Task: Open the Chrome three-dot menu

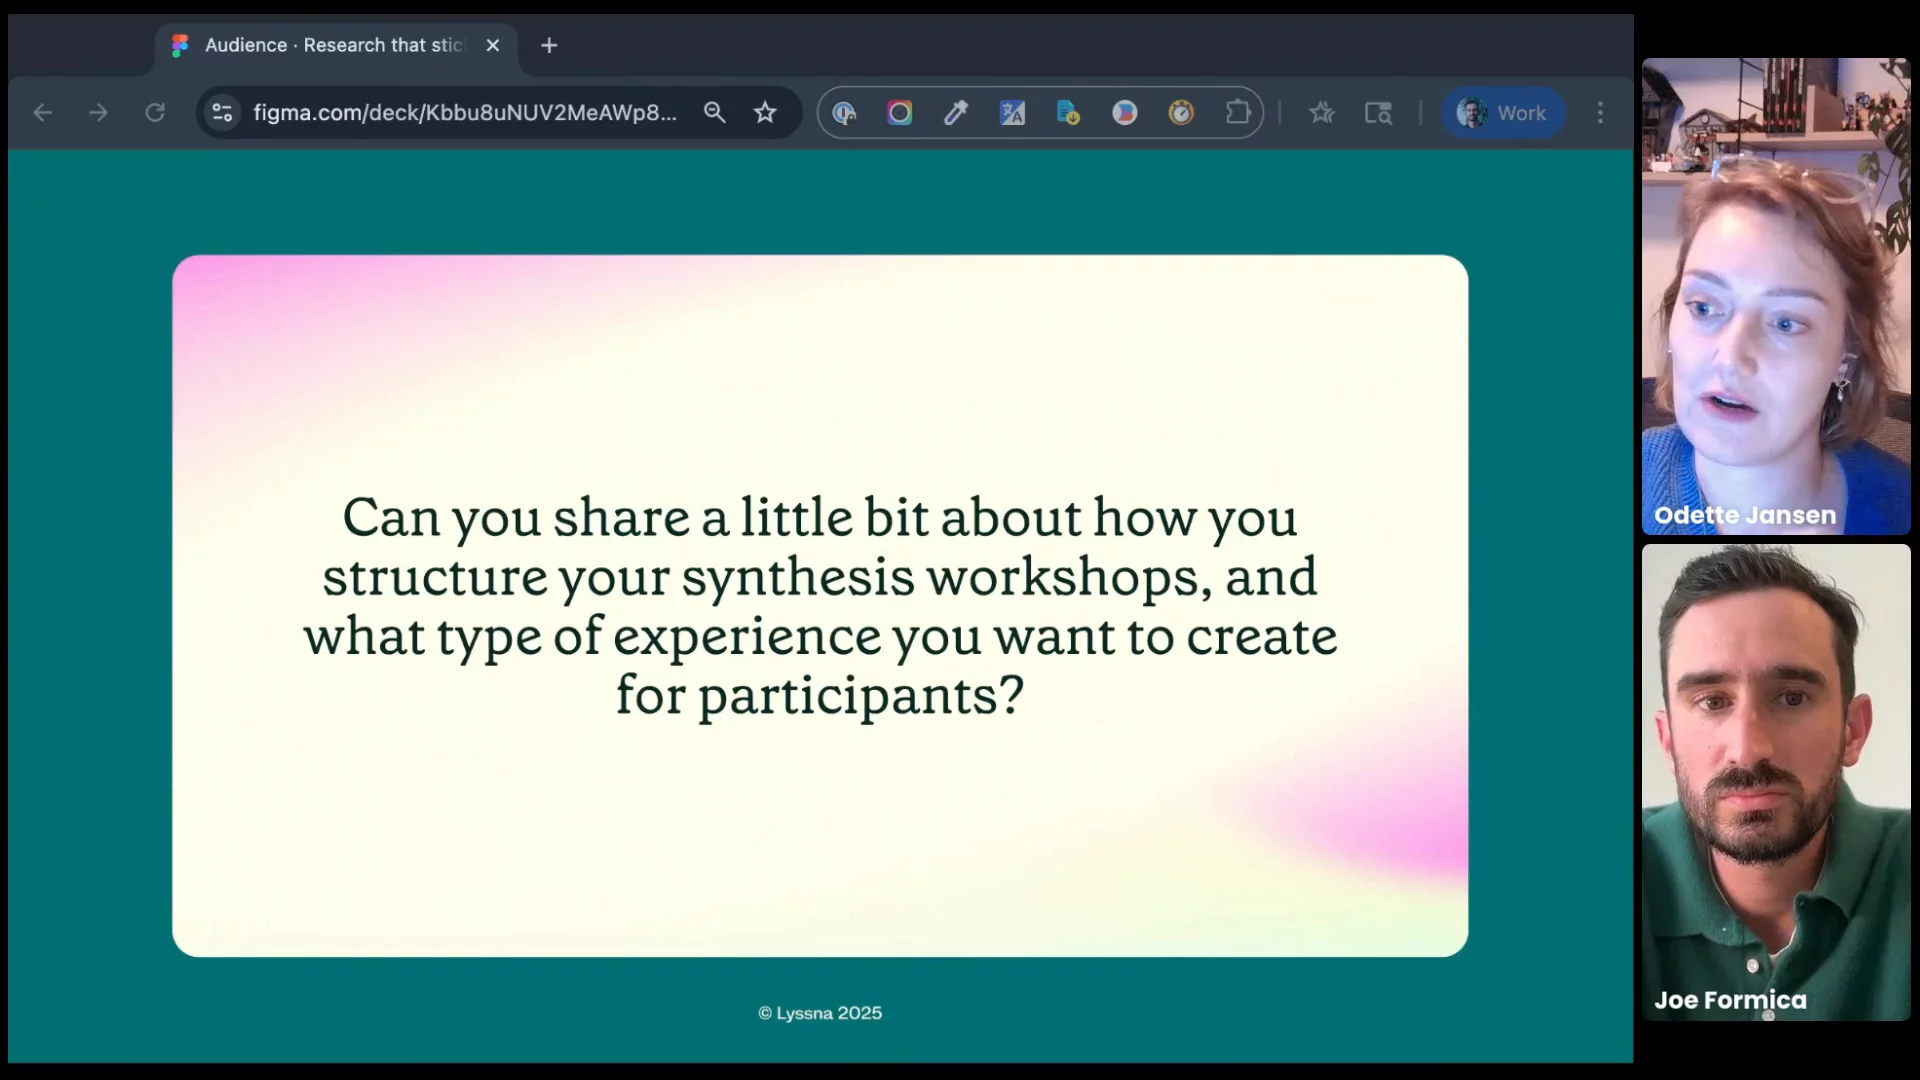Action: (1600, 113)
